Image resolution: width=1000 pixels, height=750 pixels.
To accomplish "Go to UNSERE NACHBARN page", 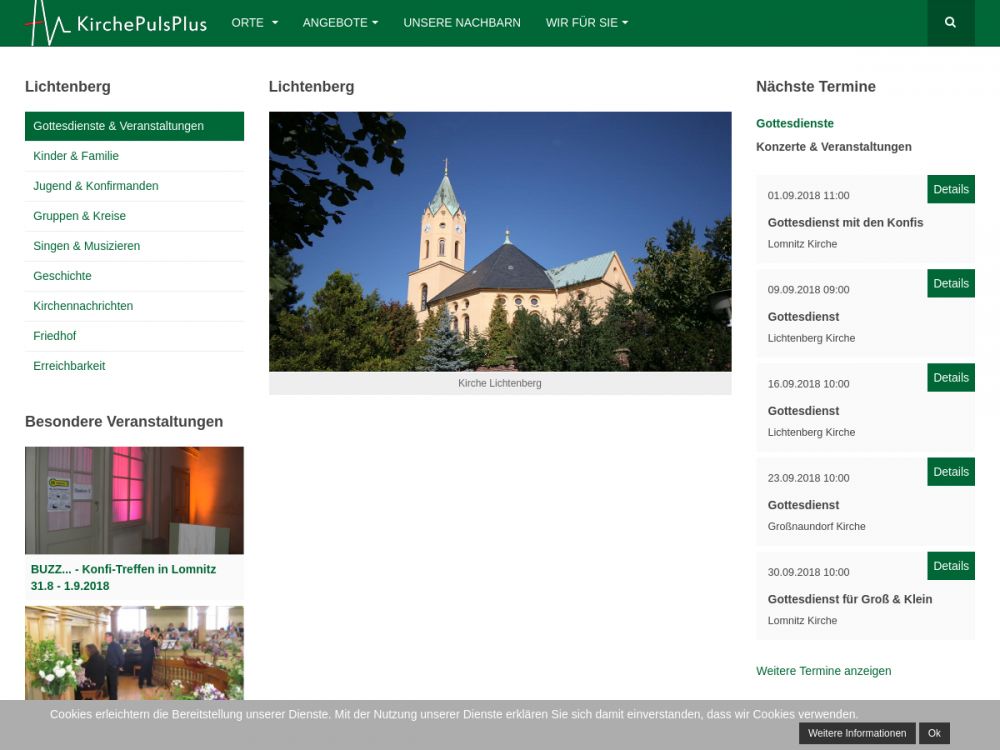I will (462, 22).
